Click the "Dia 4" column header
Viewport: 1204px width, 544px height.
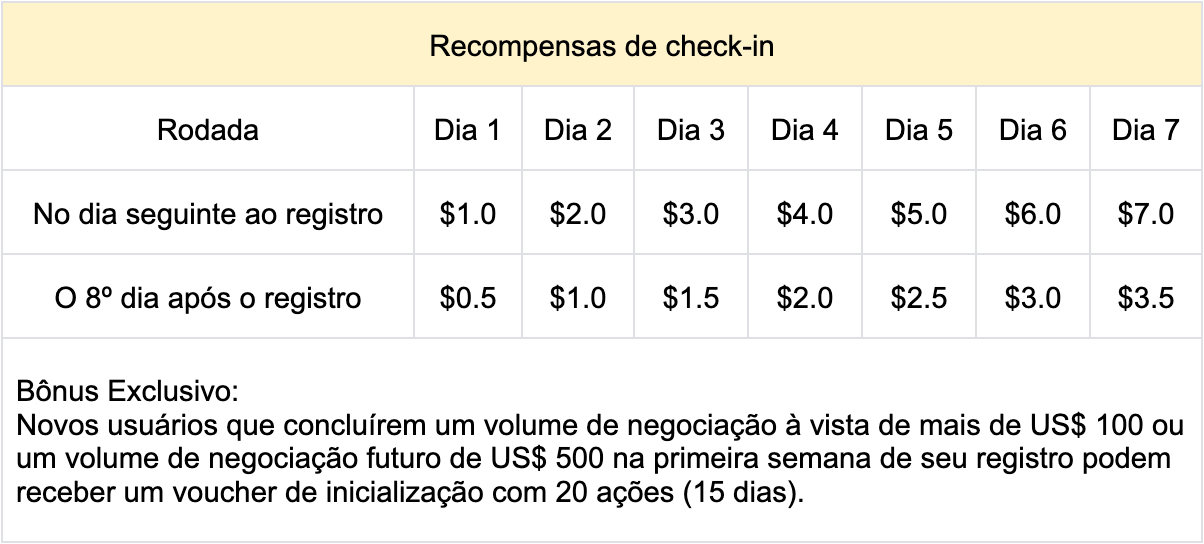pyautogui.click(x=805, y=130)
